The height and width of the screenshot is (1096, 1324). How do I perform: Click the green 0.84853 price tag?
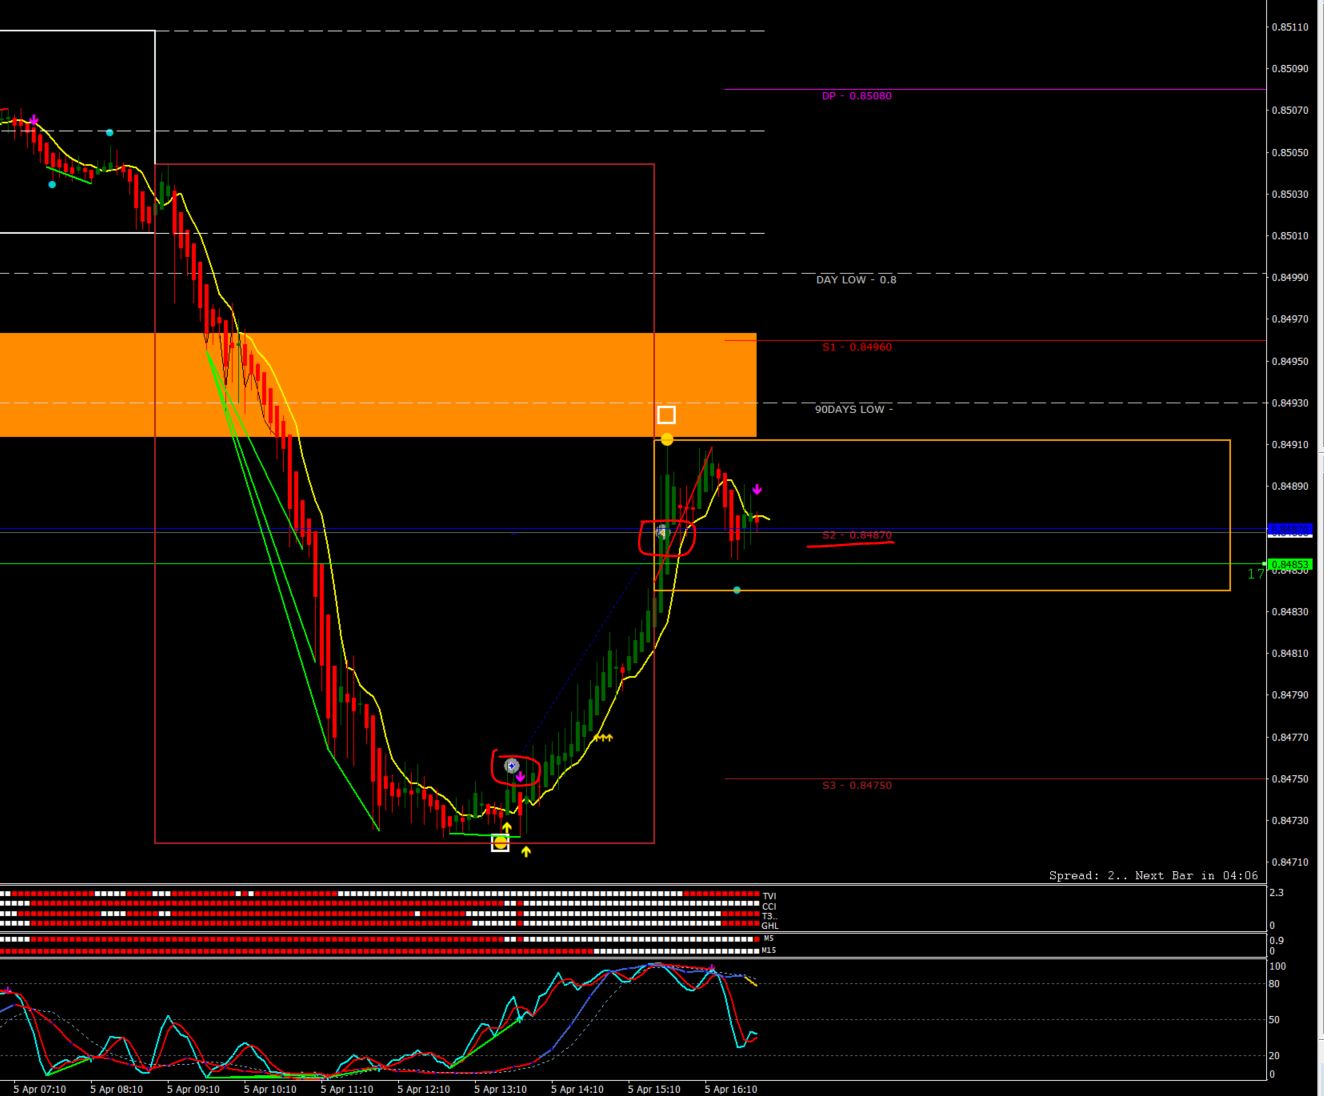(1289, 564)
